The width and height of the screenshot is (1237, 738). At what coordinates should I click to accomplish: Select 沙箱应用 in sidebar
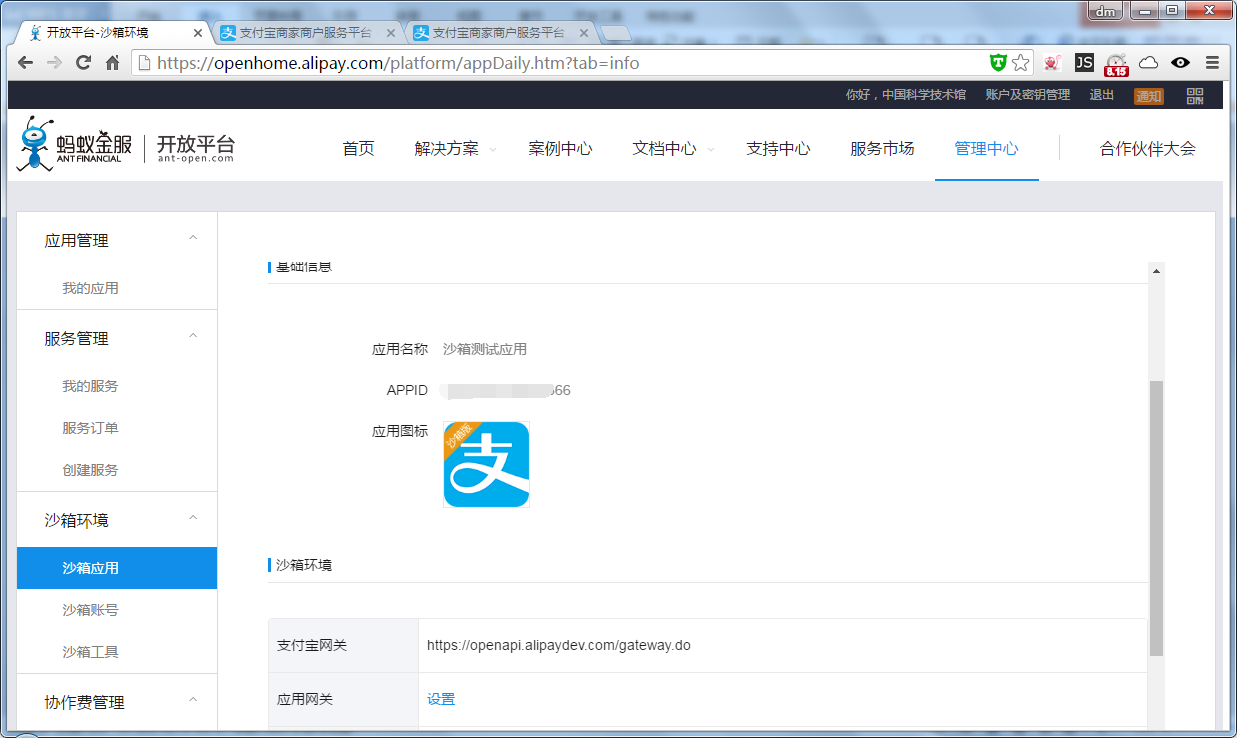[117, 568]
